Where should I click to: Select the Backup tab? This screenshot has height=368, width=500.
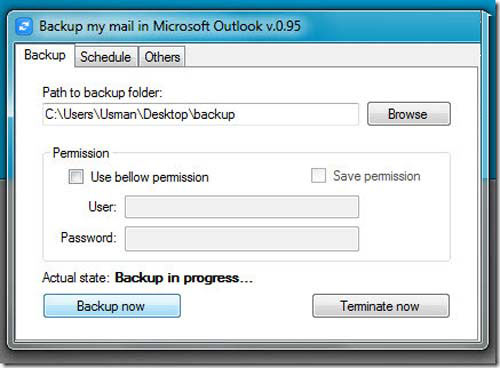point(45,55)
